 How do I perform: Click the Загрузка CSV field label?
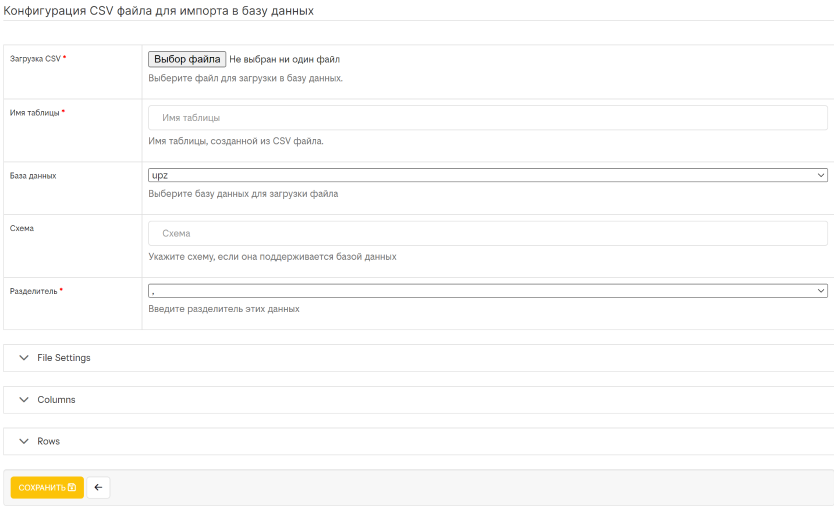(x=35, y=59)
